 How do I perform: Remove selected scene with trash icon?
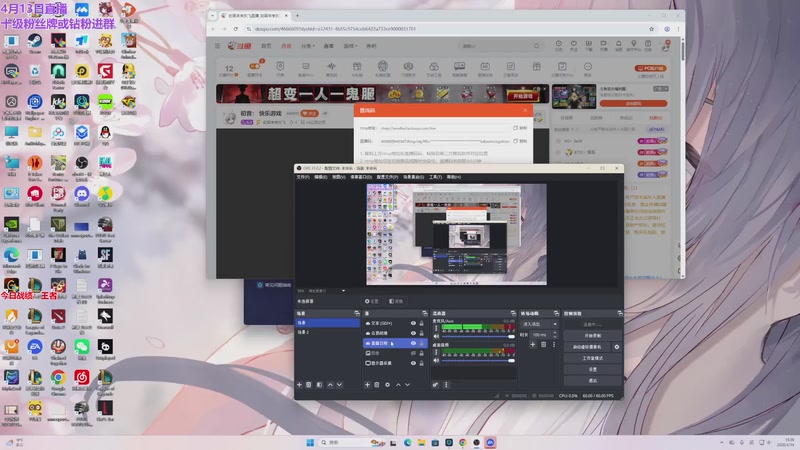[x=309, y=385]
